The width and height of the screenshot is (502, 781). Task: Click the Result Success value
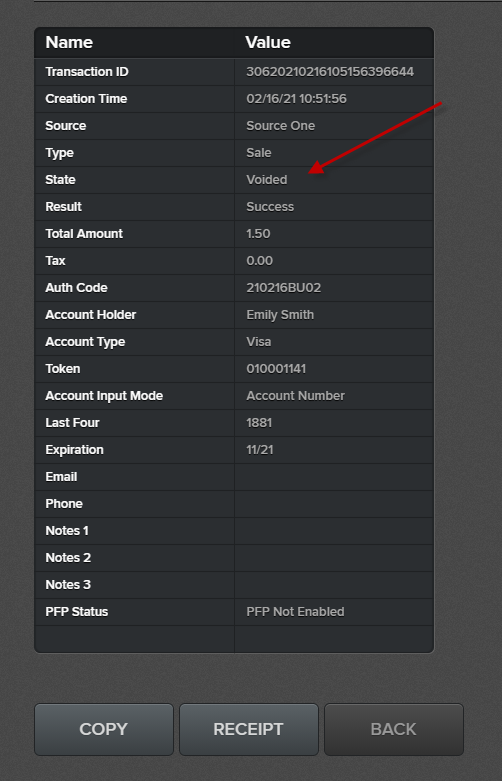[270, 207]
